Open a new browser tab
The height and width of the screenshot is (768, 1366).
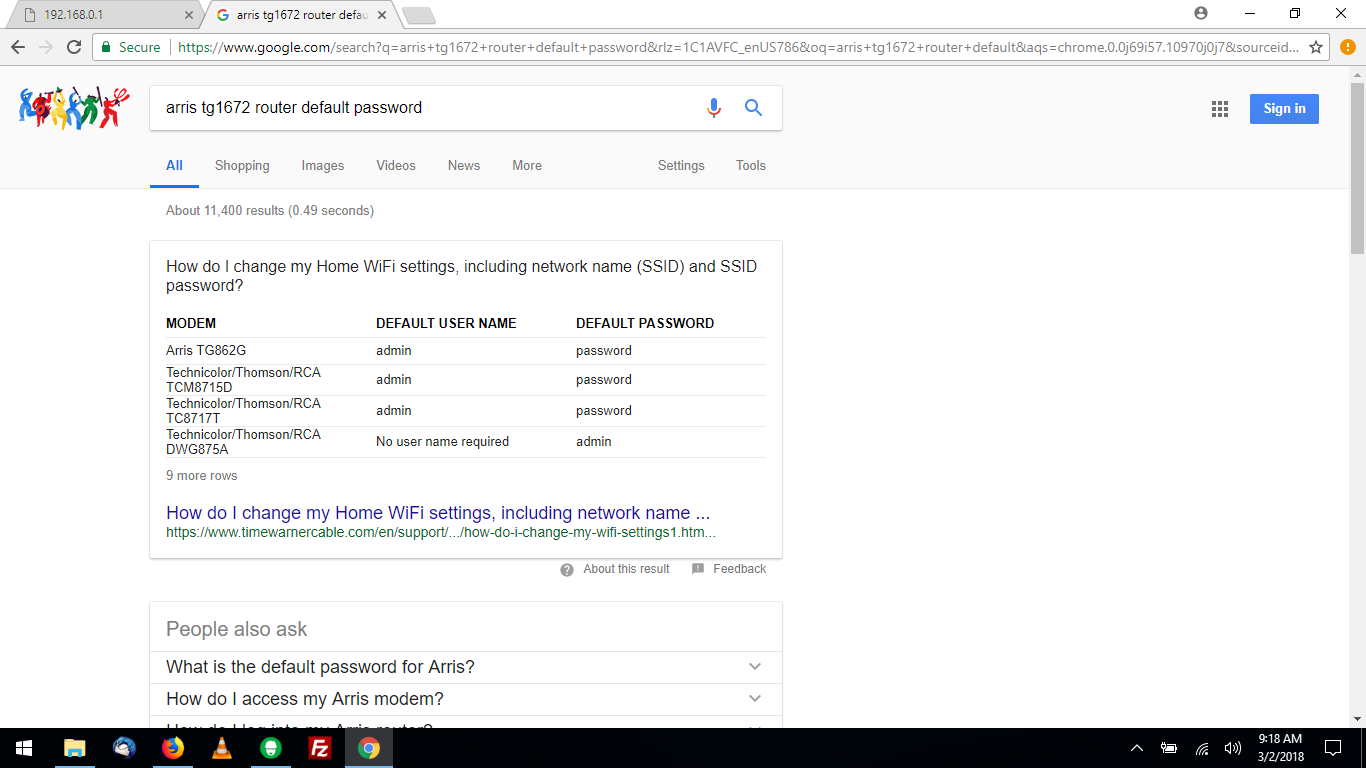coord(419,15)
